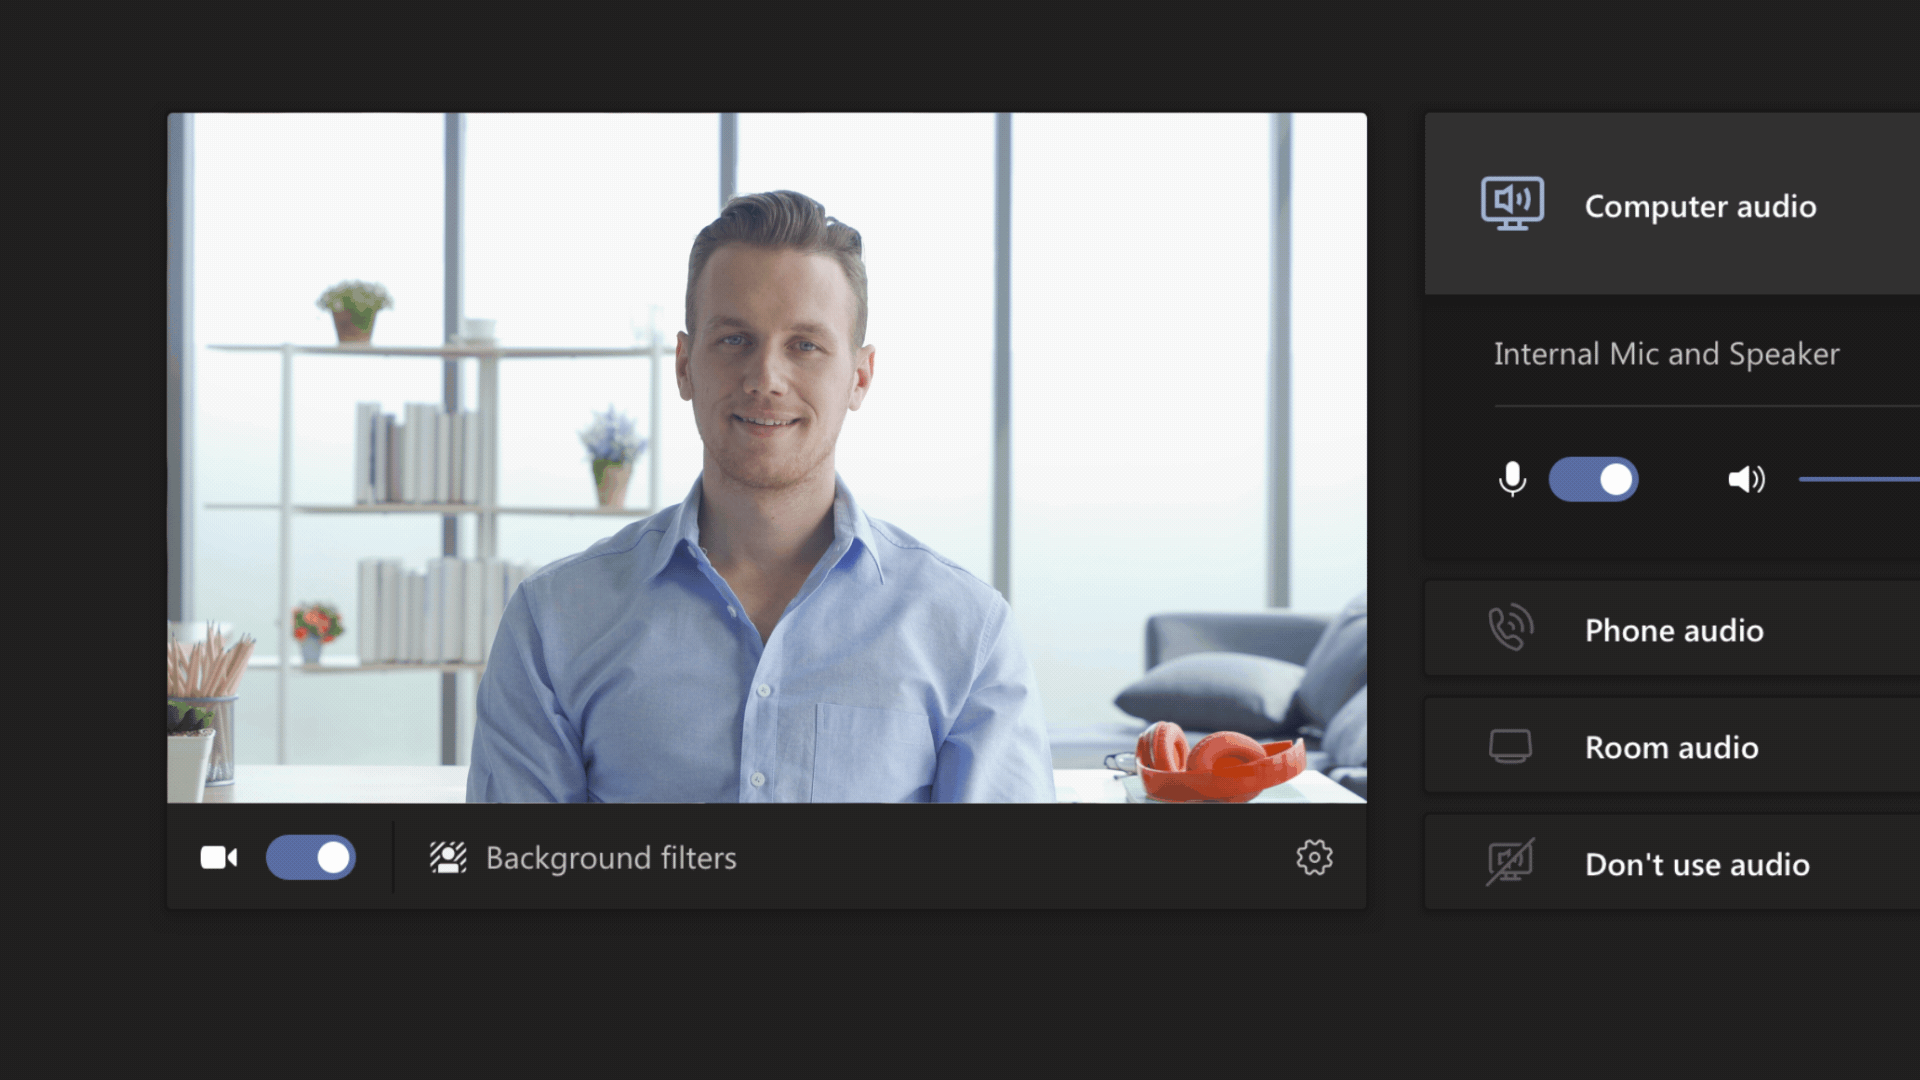Click the camera icon
1920x1080 pixels.
pos(215,857)
